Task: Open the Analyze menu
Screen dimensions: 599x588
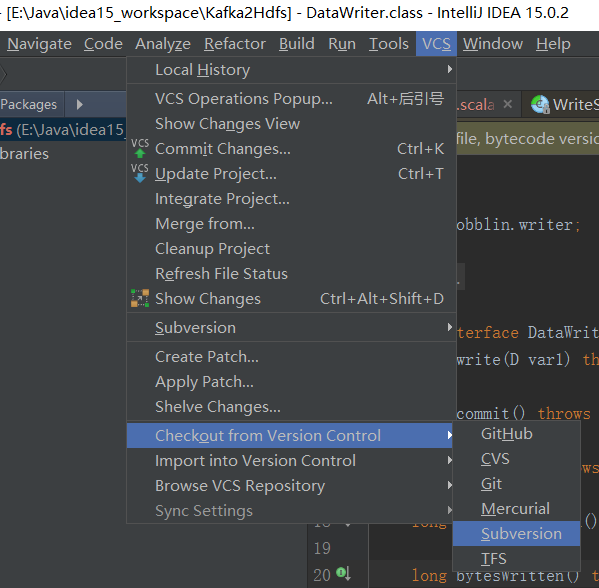Action: [163, 44]
